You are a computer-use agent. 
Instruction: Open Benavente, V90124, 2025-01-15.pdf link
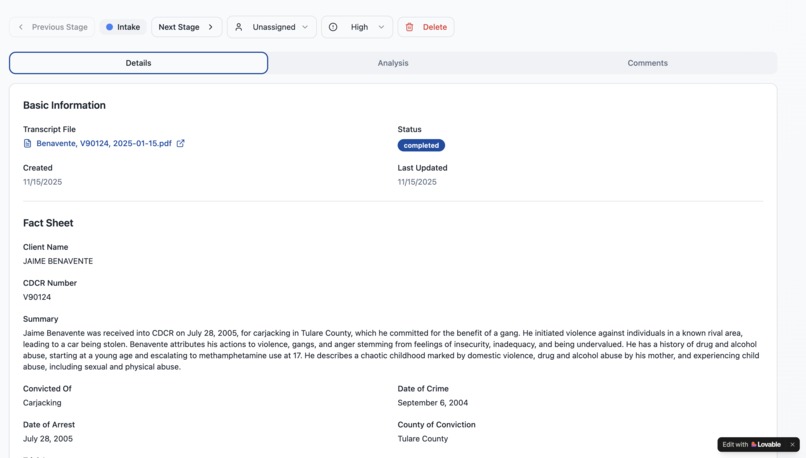click(x=104, y=143)
